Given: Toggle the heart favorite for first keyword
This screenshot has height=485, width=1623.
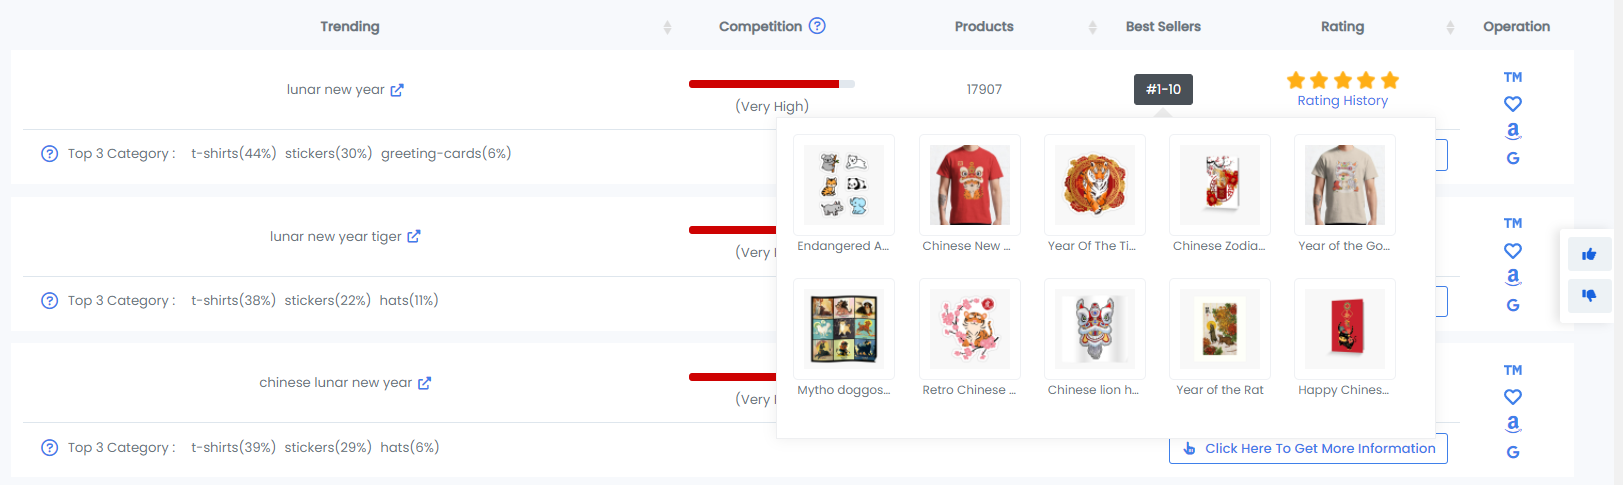Looking at the screenshot, I should click(x=1513, y=104).
